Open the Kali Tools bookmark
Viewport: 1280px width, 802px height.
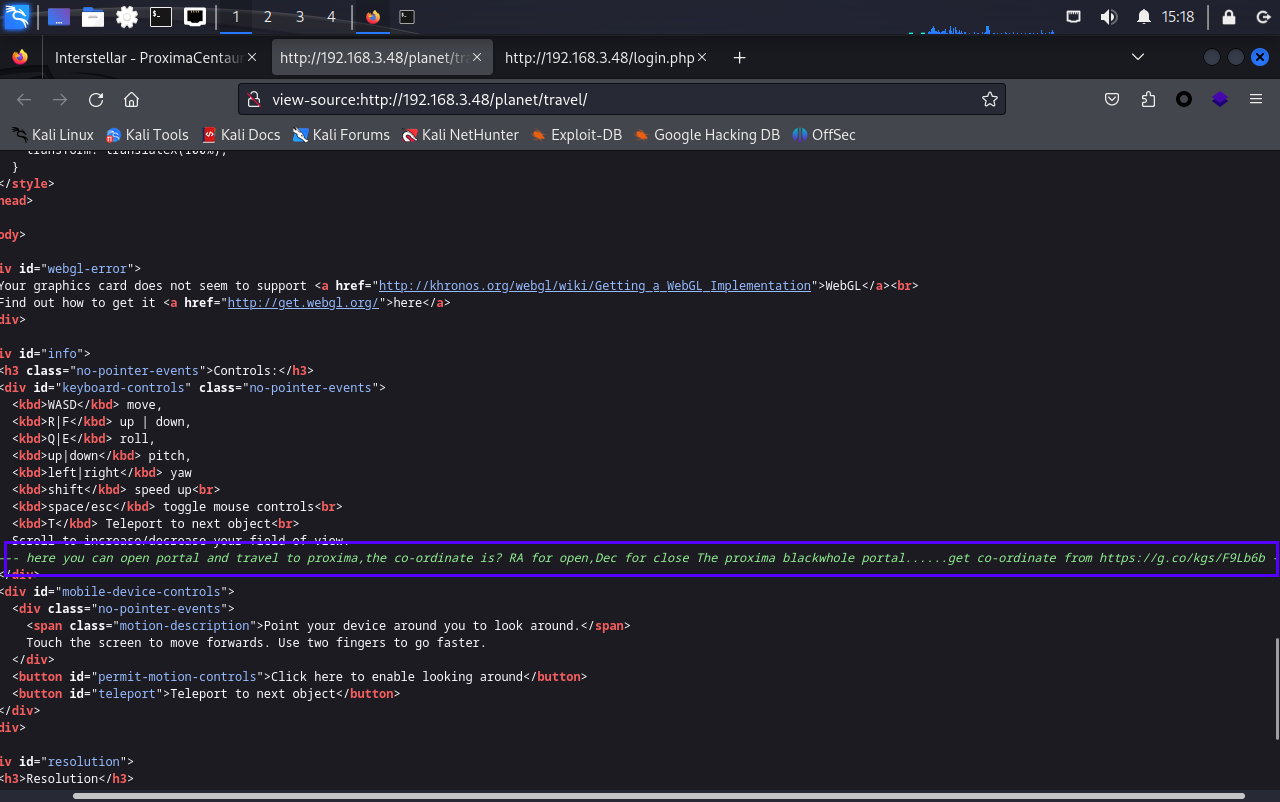click(147, 135)
